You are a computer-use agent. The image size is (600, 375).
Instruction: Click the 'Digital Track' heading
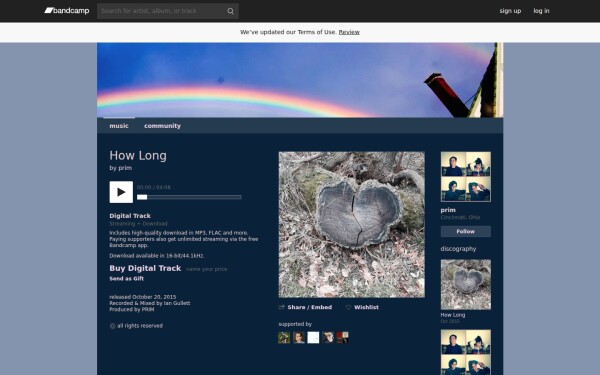(x=130, y=216)
